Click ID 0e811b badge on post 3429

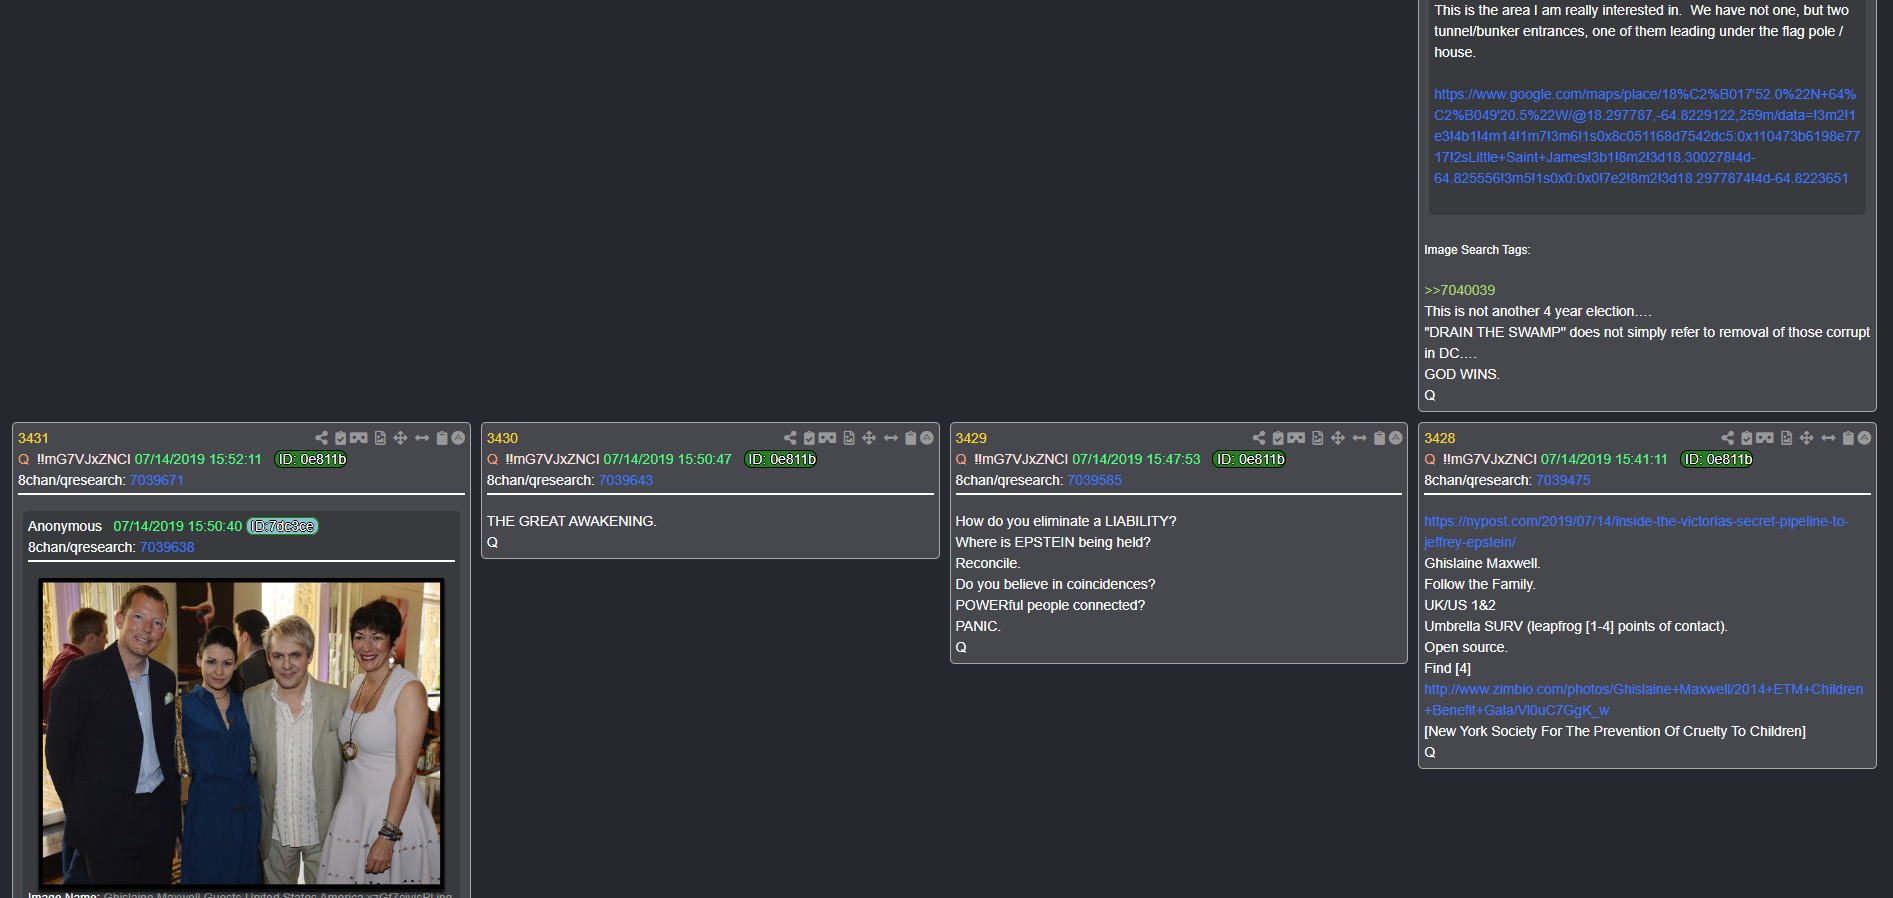(1249, 459)
